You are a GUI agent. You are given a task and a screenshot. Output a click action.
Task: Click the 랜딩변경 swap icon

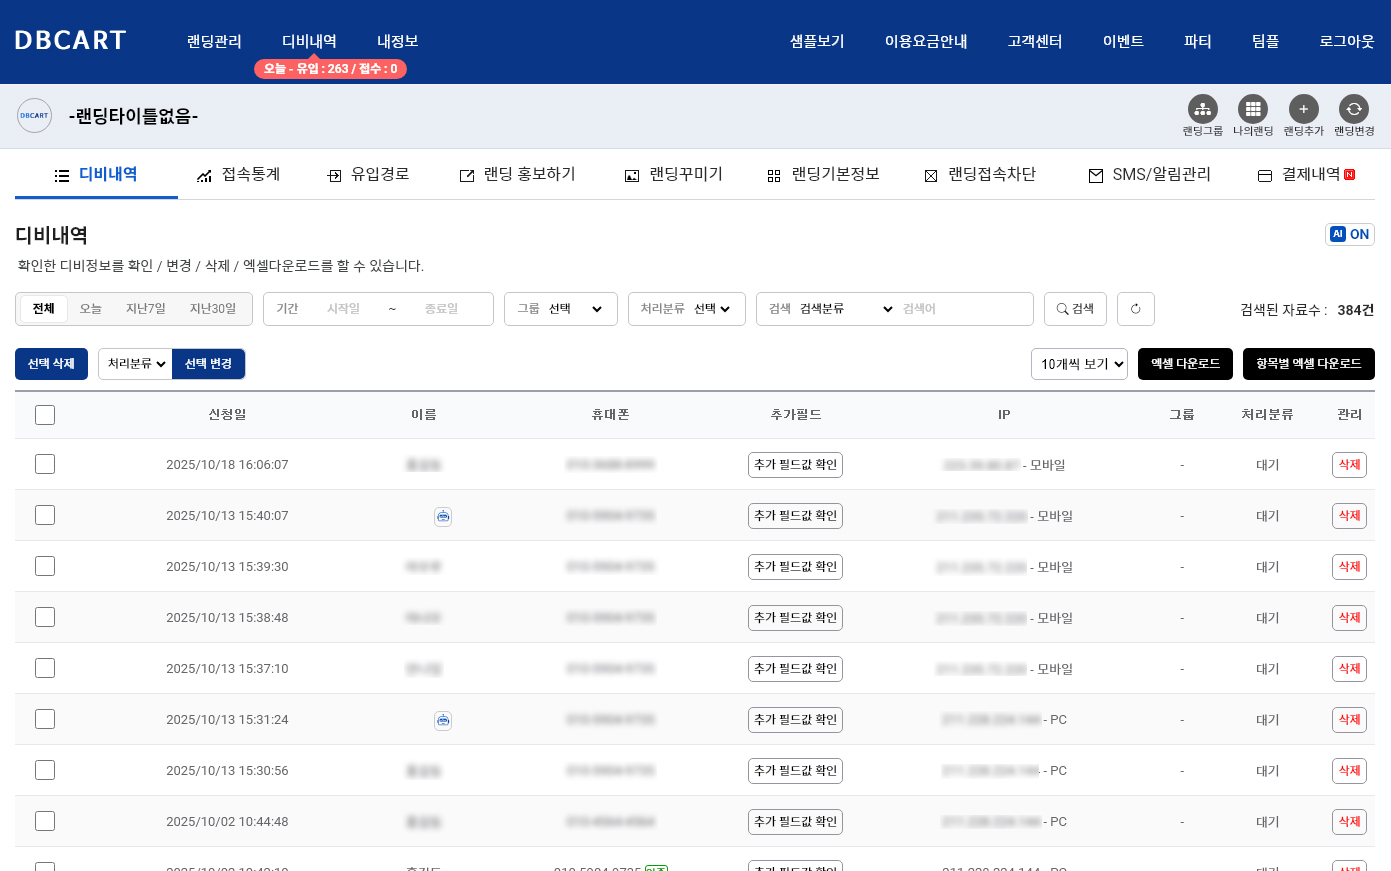pyautogui.click(x=1353, y=109)
